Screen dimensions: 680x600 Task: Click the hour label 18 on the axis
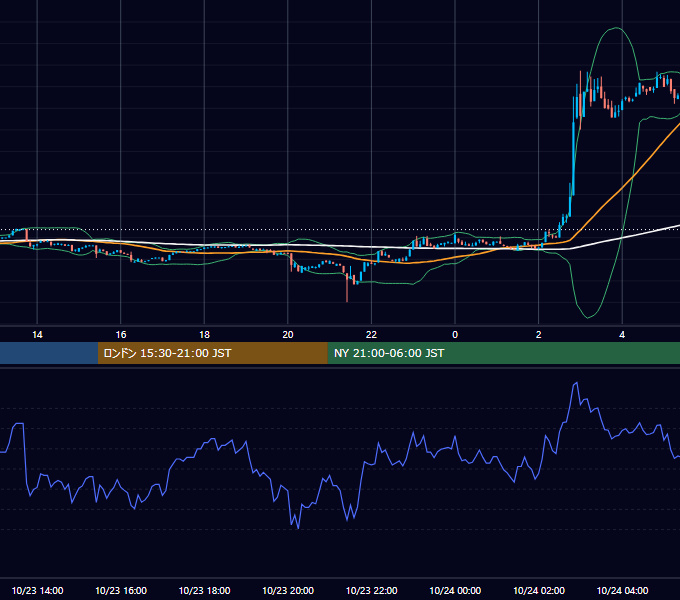pyautogui.click(x=204, y=335)
